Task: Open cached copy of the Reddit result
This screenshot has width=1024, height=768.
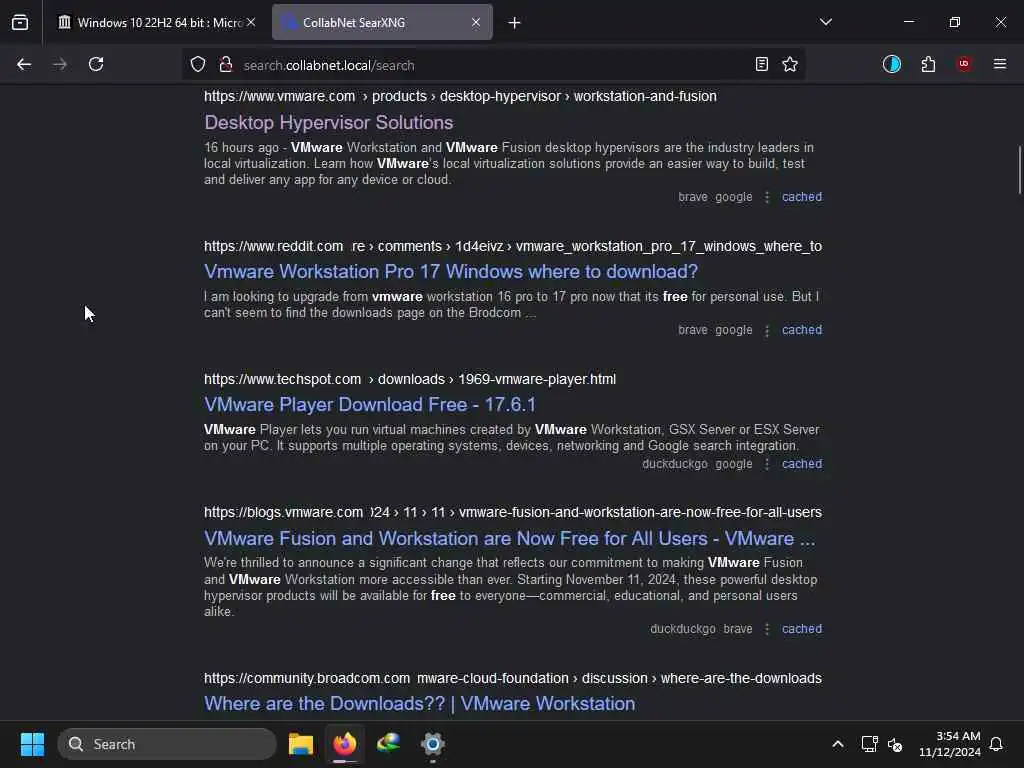Action: tap(802, 330)
